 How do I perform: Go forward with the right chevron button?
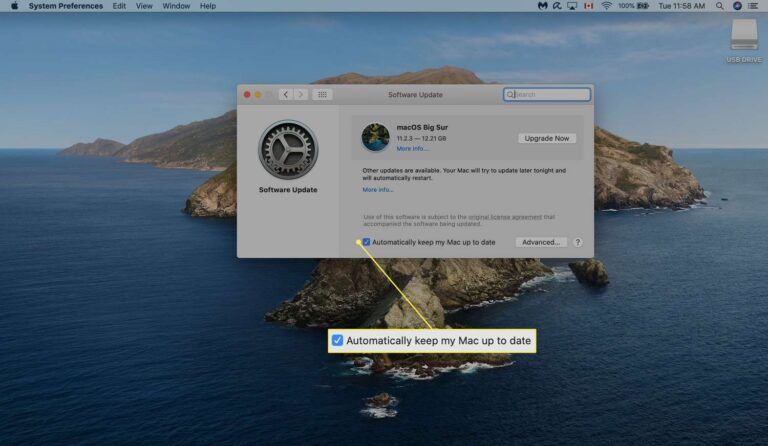301,94
